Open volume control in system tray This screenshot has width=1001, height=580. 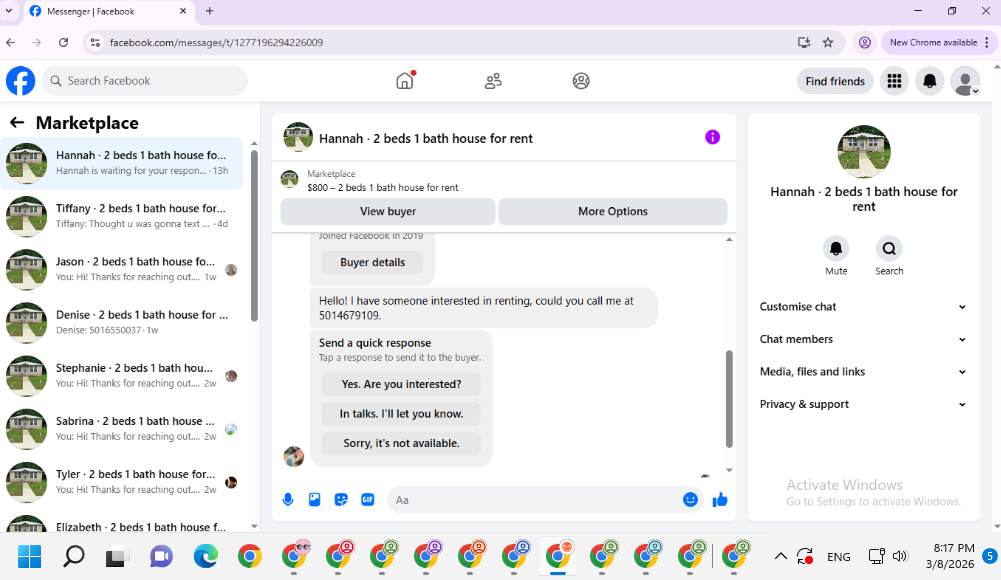tap(899, 556)
